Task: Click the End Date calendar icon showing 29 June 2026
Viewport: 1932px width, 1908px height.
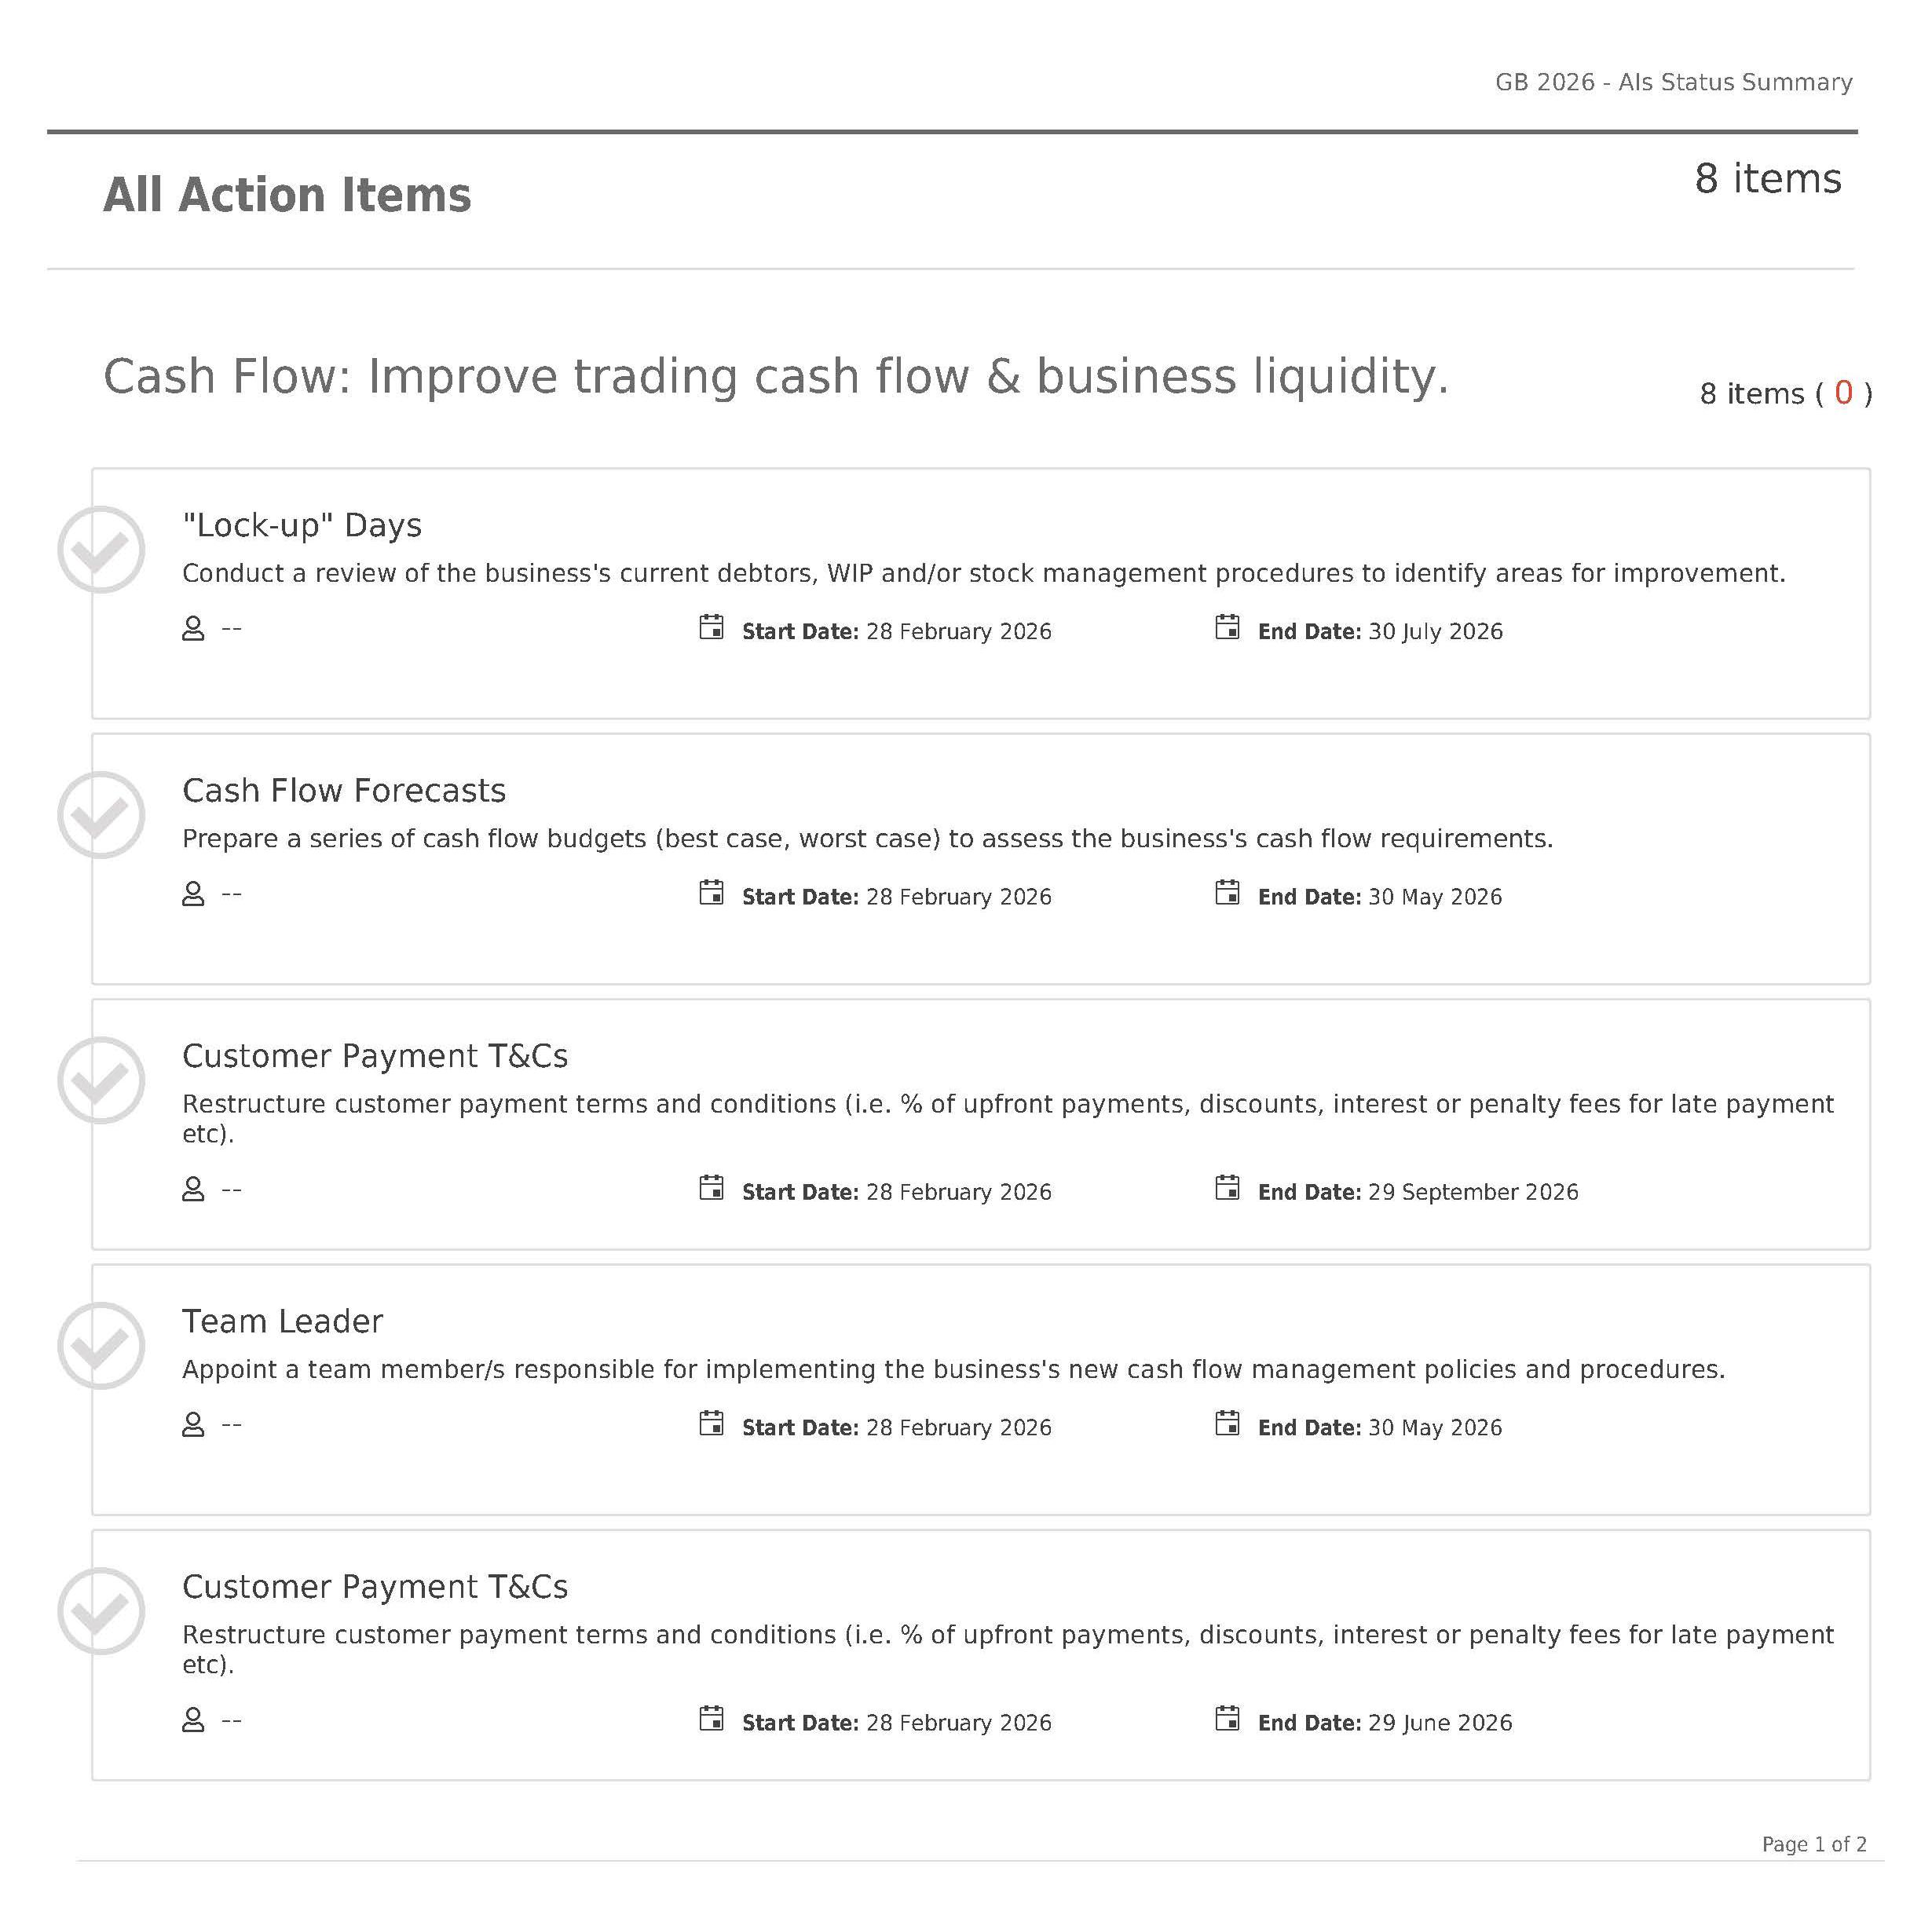Action: click(1227, 1718)
